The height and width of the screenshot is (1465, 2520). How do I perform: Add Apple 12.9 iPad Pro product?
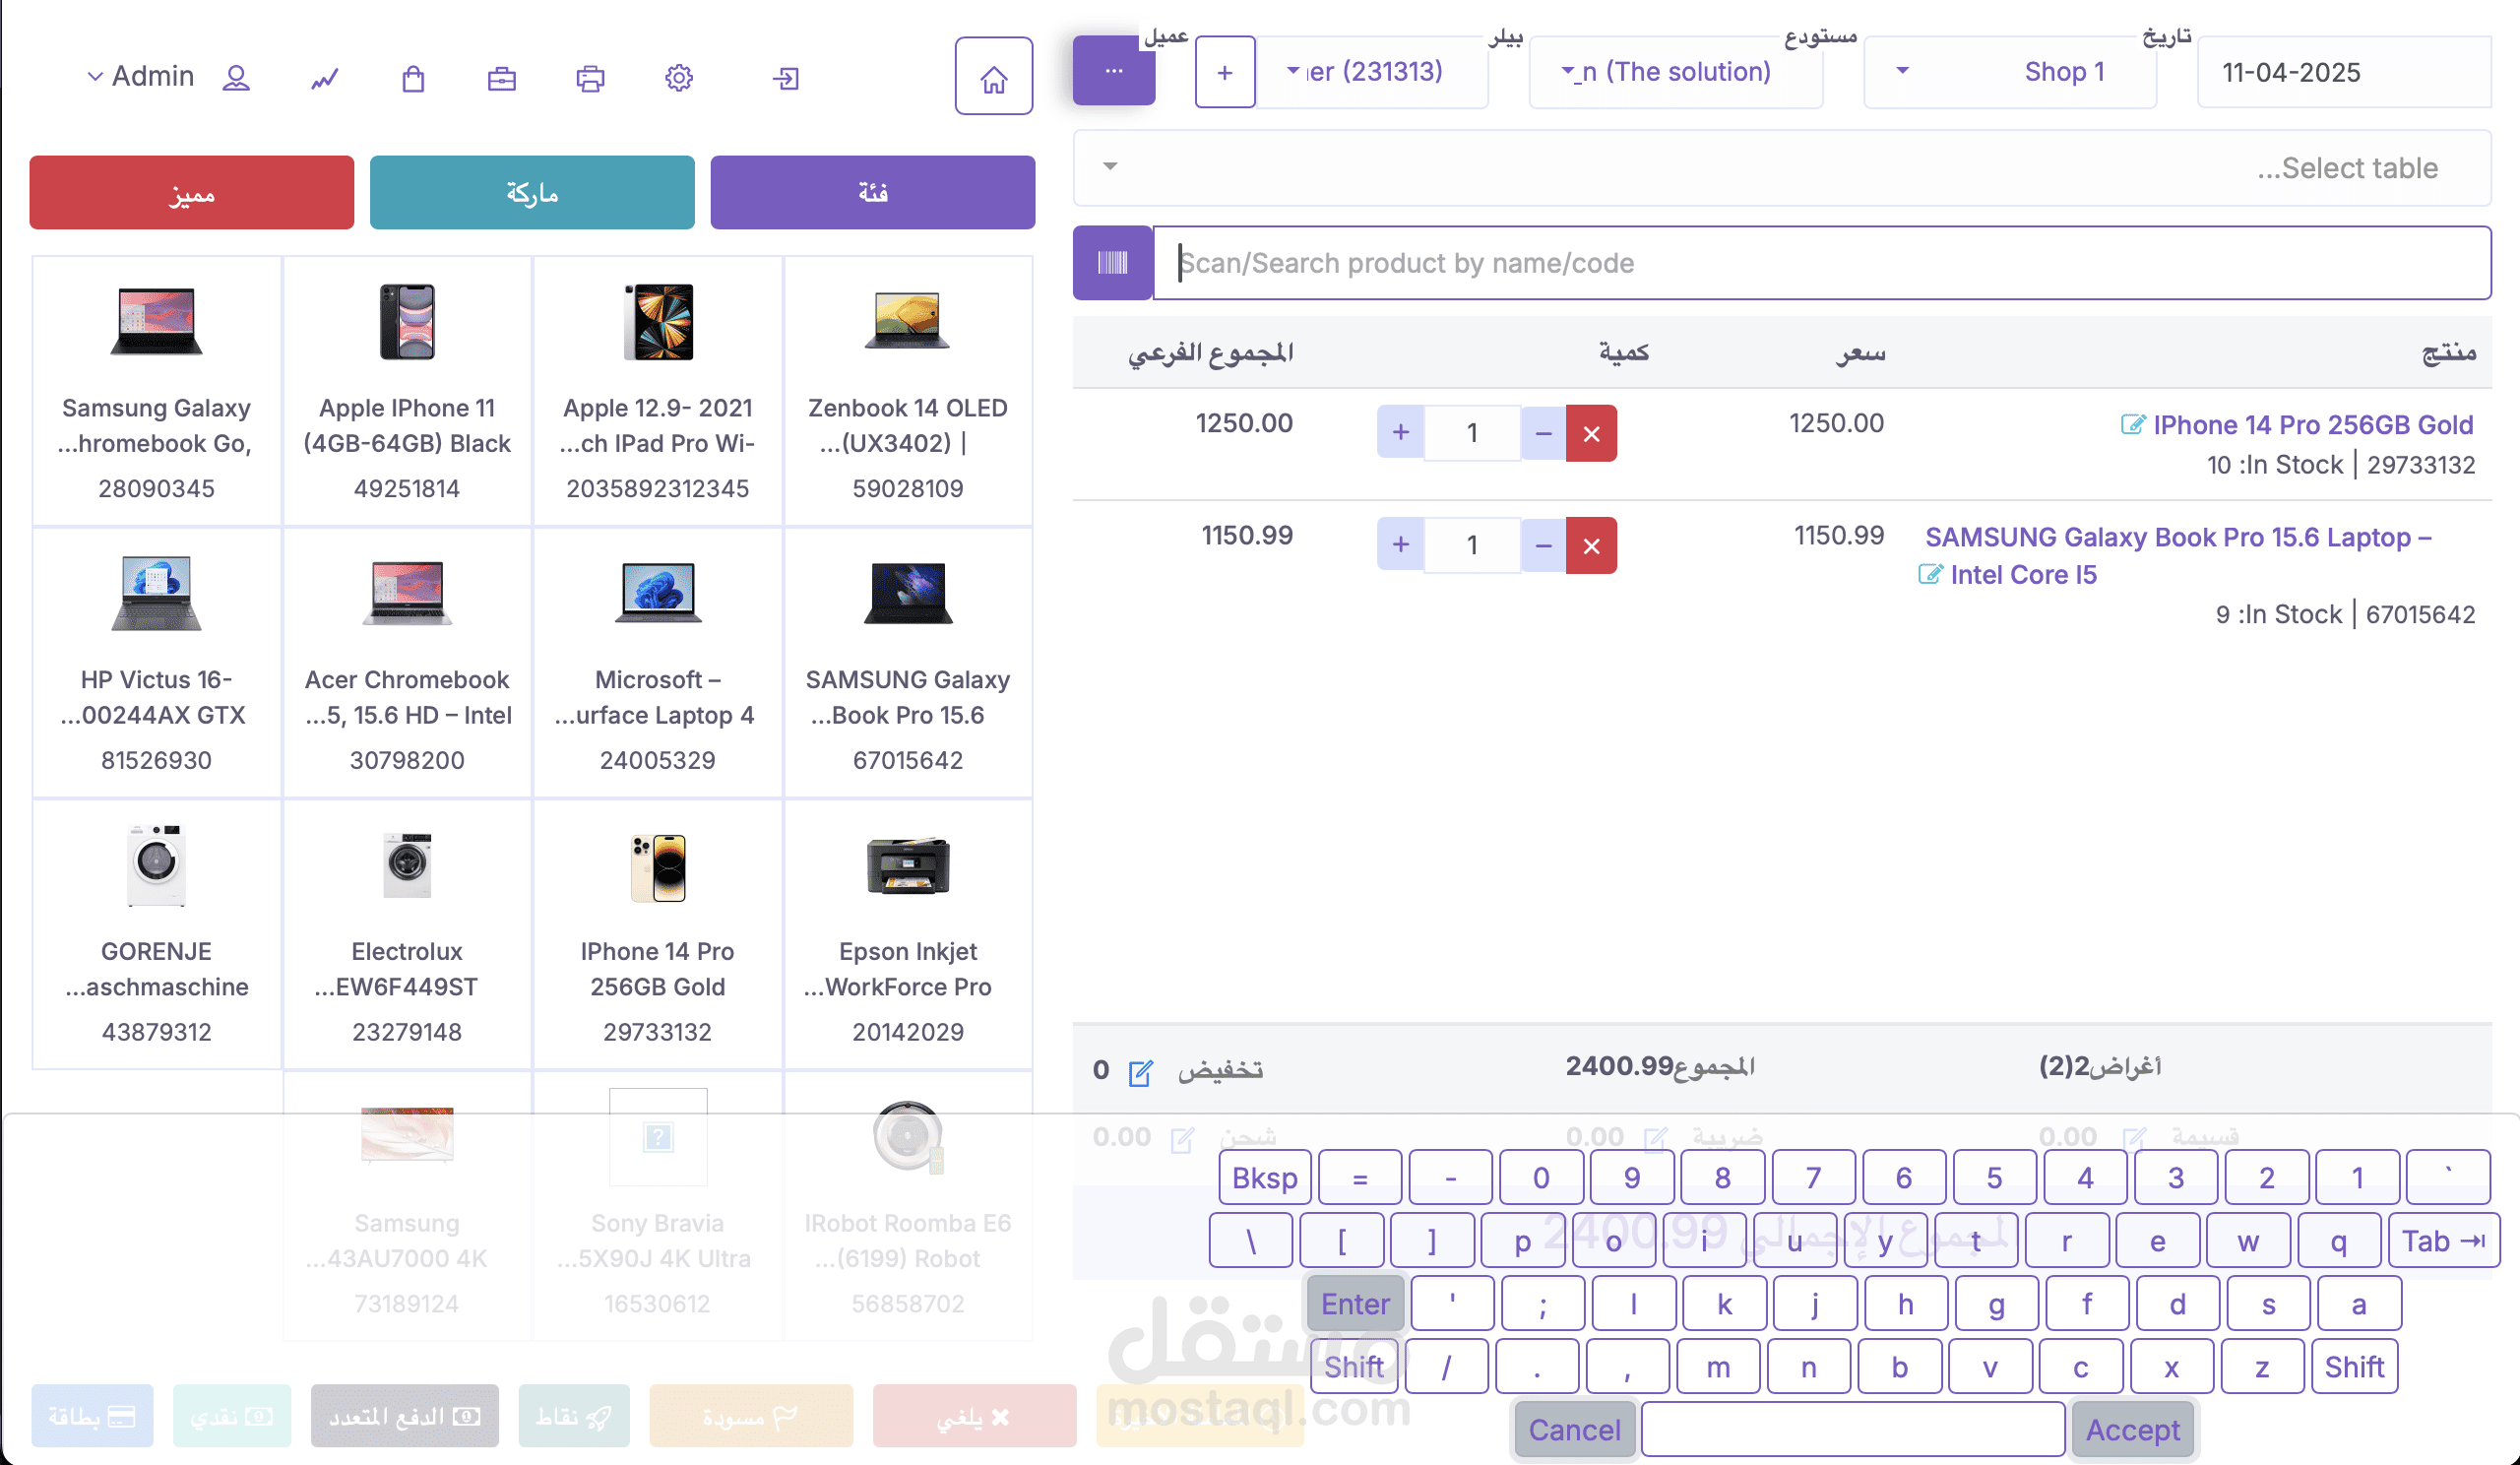(x=657, y=391)
